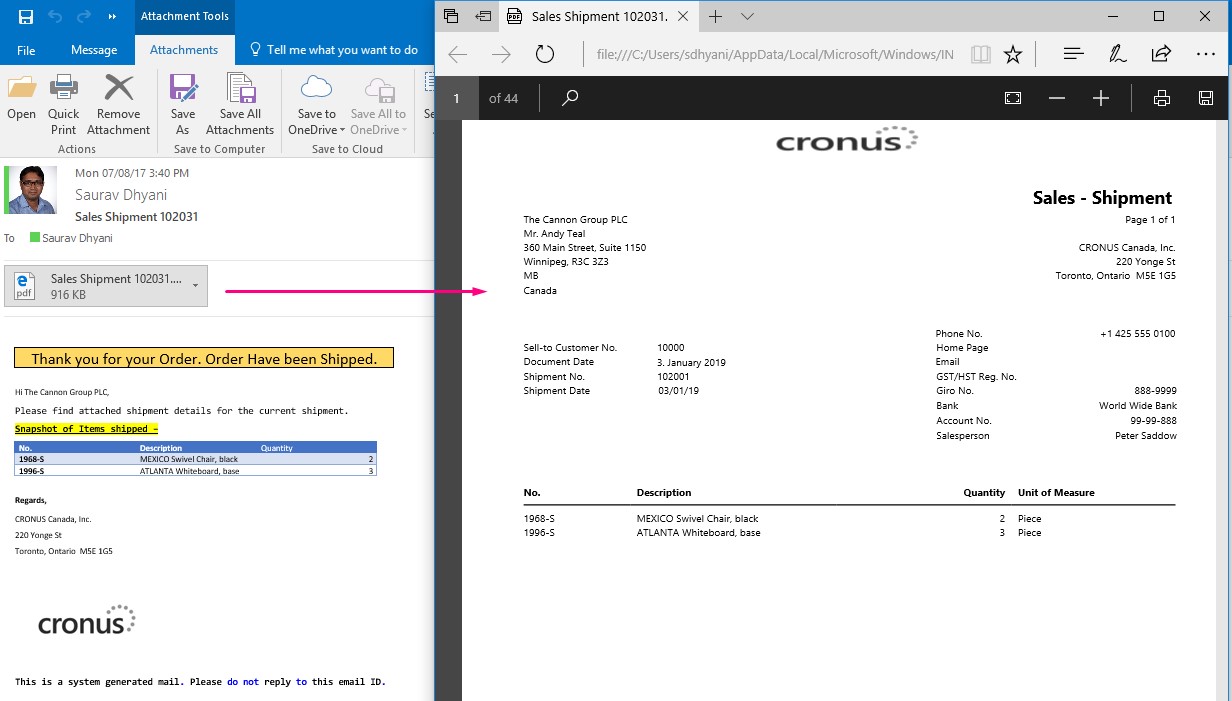Viewport: 1232px width, 701px height.
Task: Click the Redo arrow in Outlook title bar
Action: (x=83, y=17)
